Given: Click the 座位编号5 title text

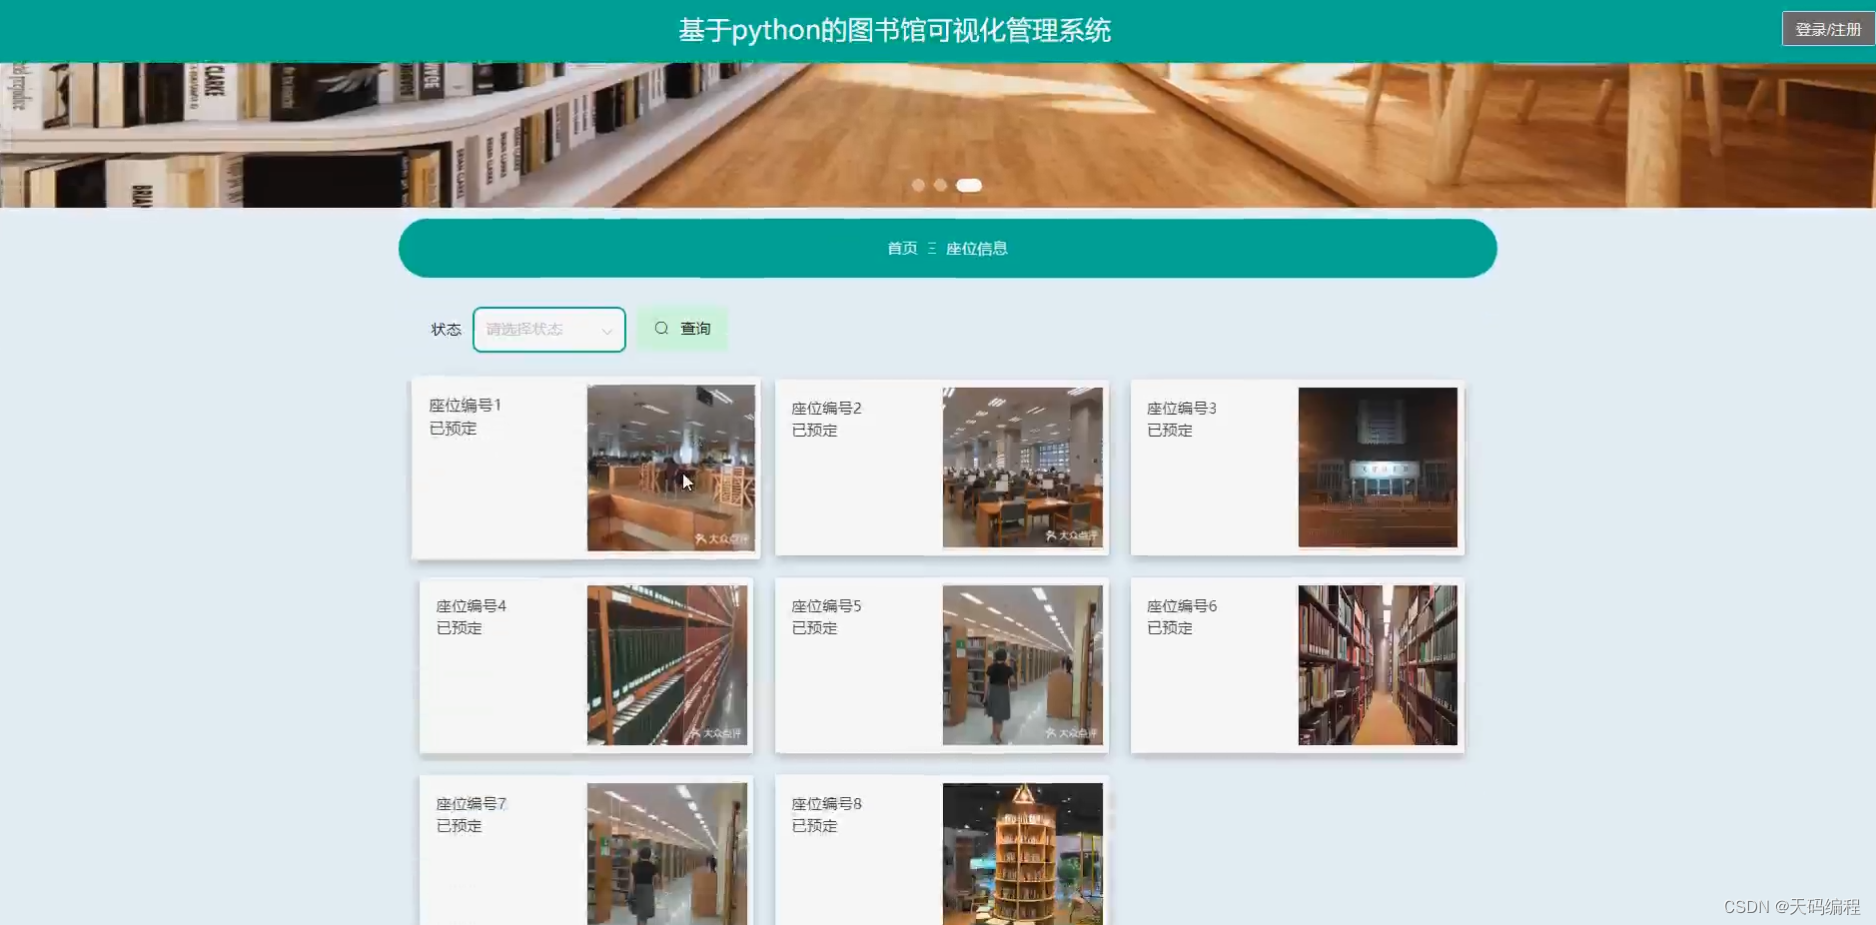Looking at the screenshot, I should (x=826, y=606).
